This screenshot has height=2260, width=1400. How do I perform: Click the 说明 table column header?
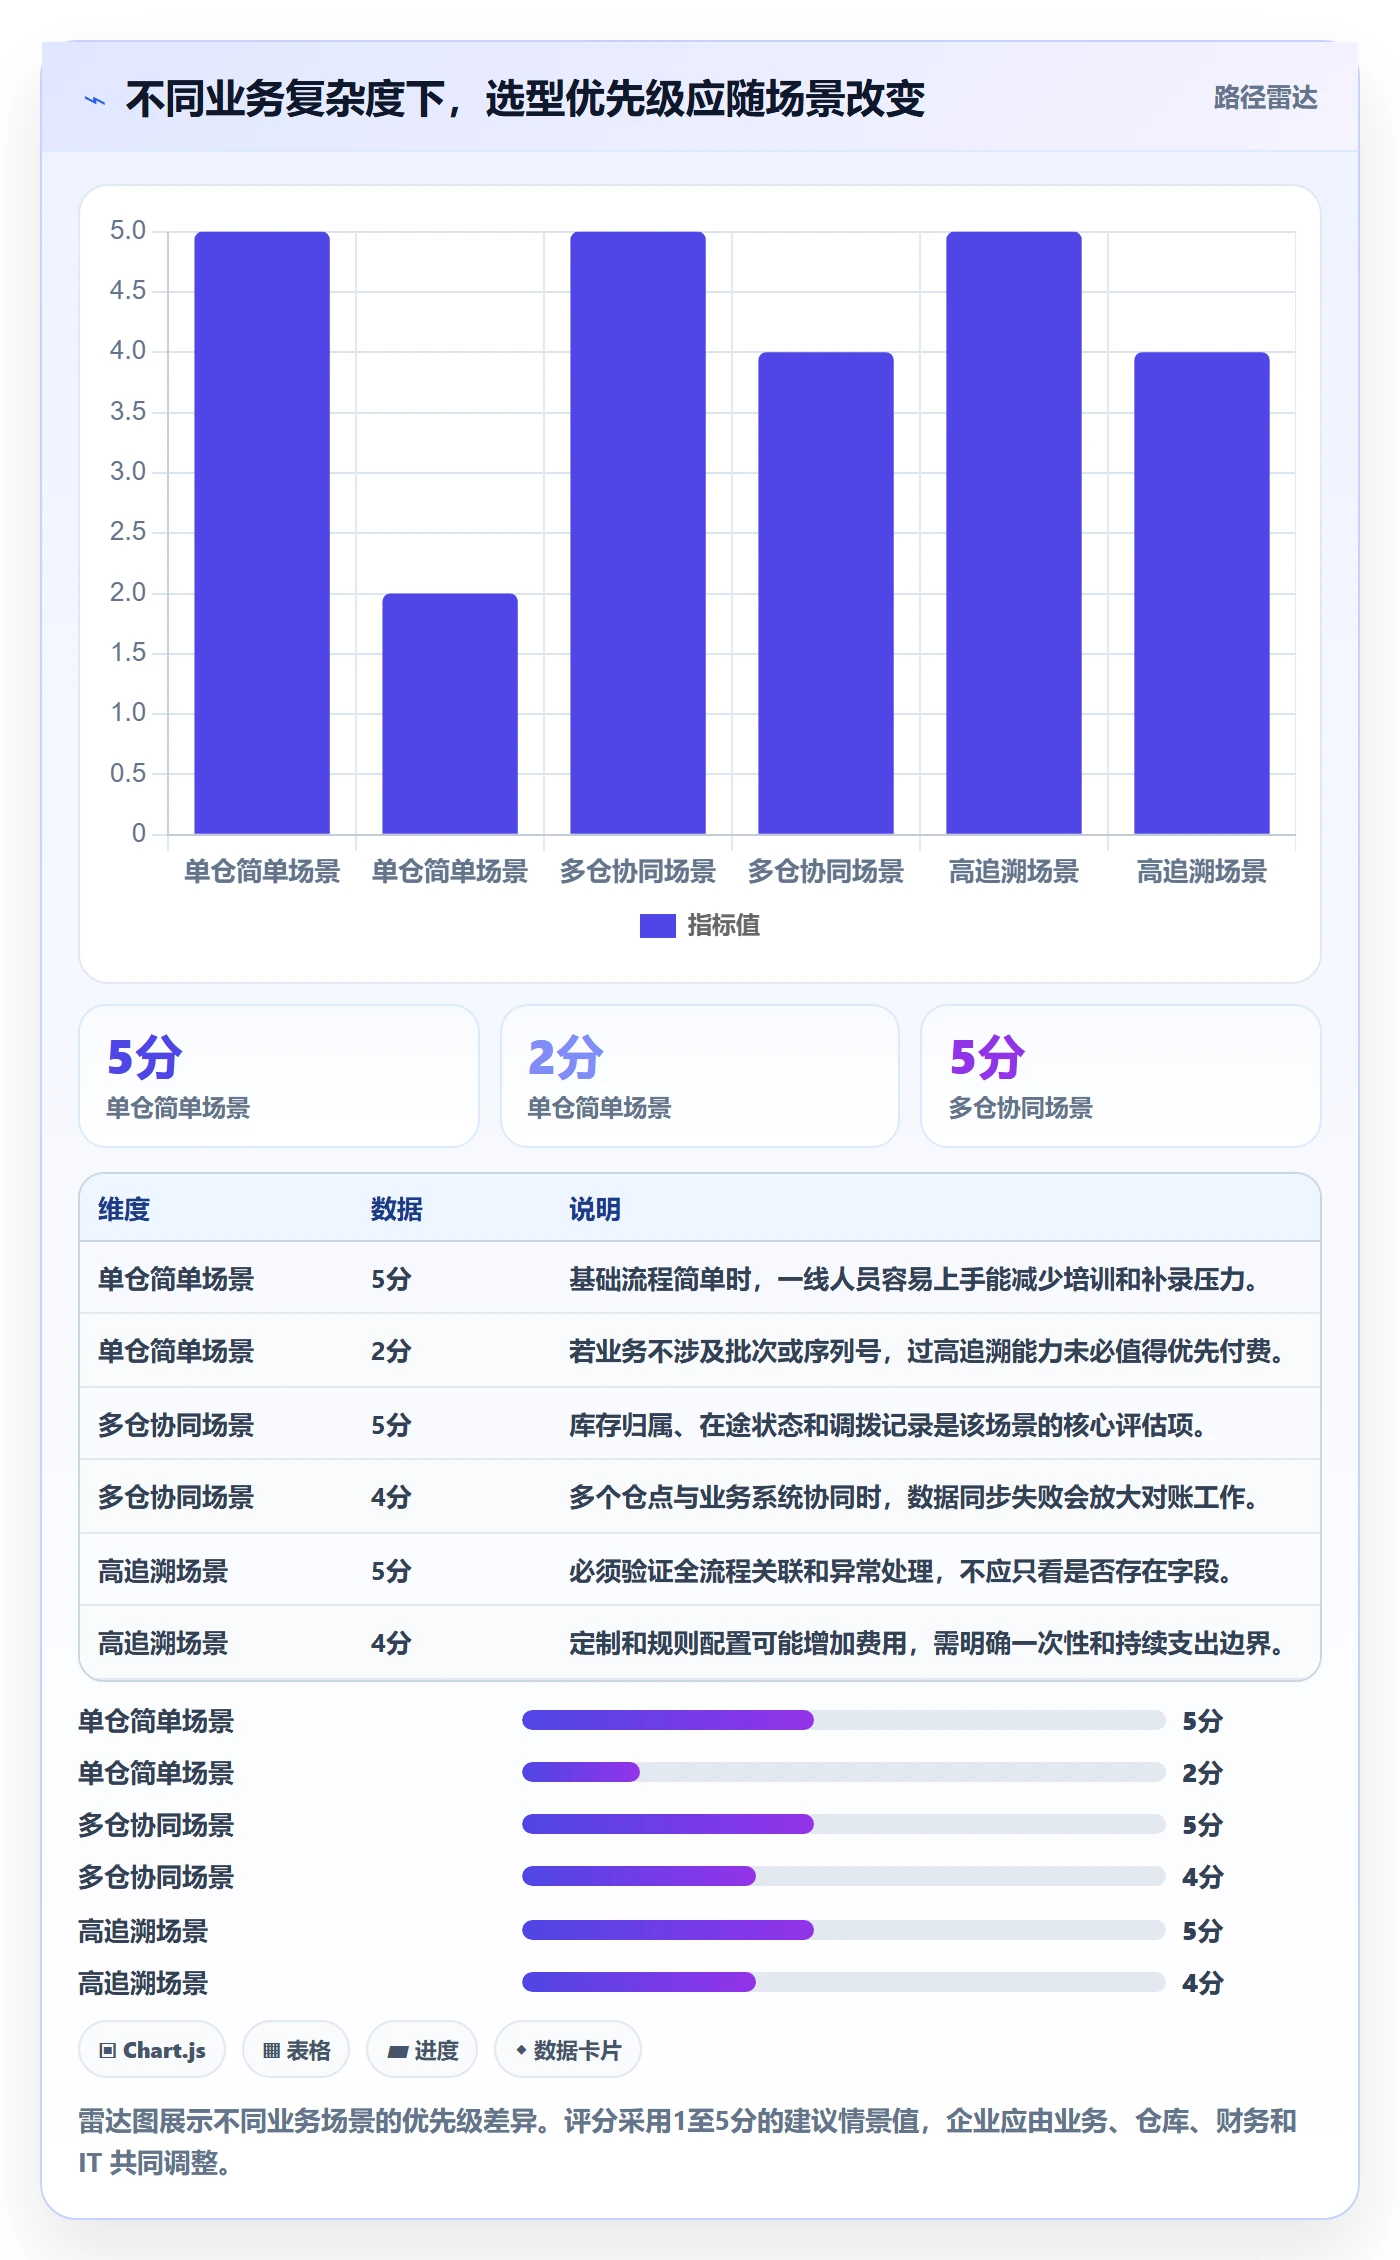tap(595, 1209)
